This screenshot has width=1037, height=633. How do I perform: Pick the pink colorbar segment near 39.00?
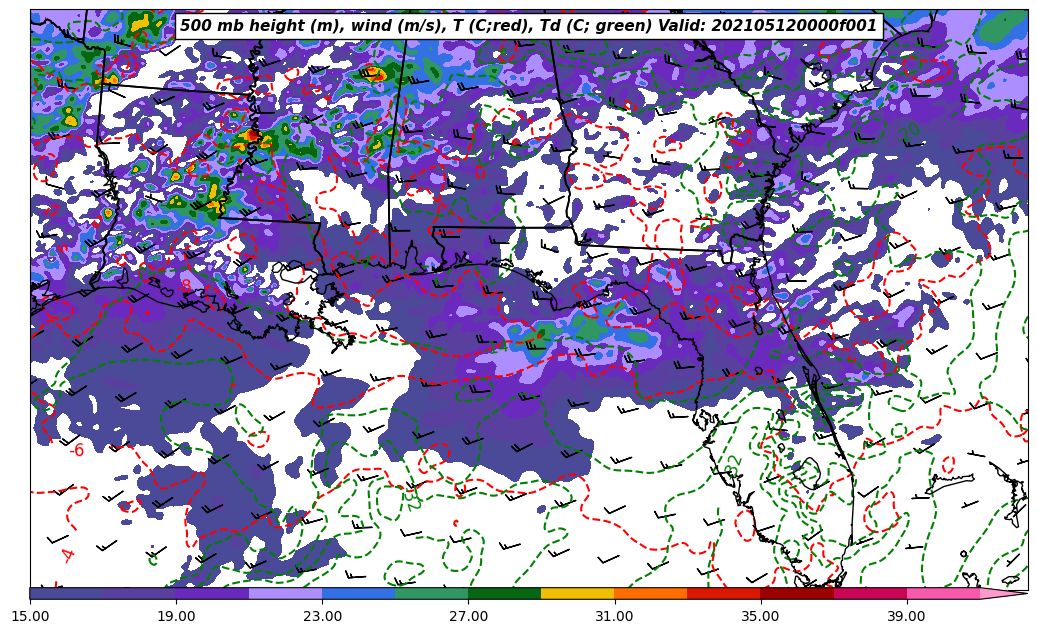point(942,594)
